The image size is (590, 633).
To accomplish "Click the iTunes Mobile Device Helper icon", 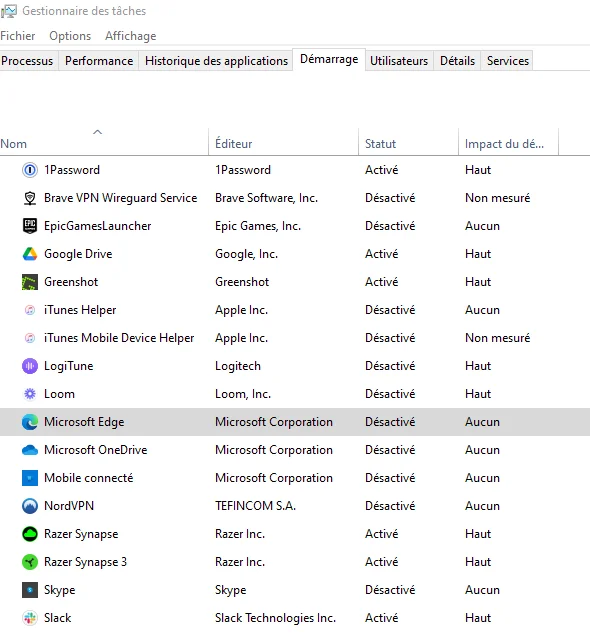I will tap(29, 338).
